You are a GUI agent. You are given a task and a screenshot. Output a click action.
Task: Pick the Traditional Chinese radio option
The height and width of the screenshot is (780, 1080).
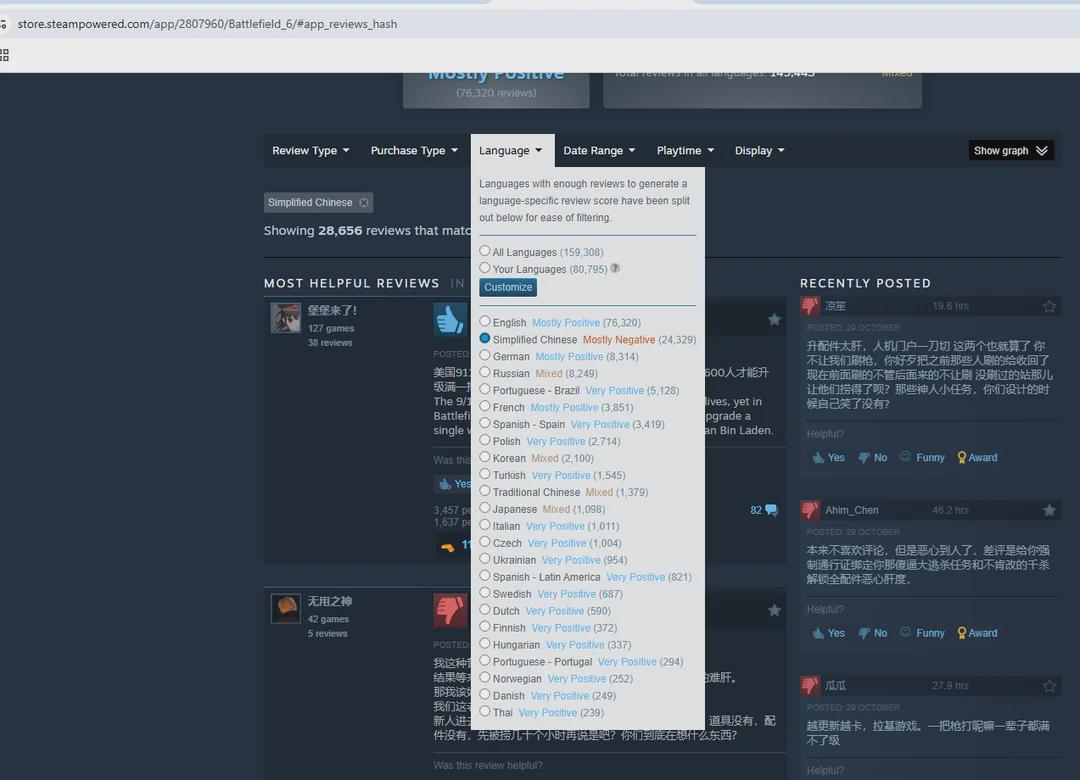(485, 491)
